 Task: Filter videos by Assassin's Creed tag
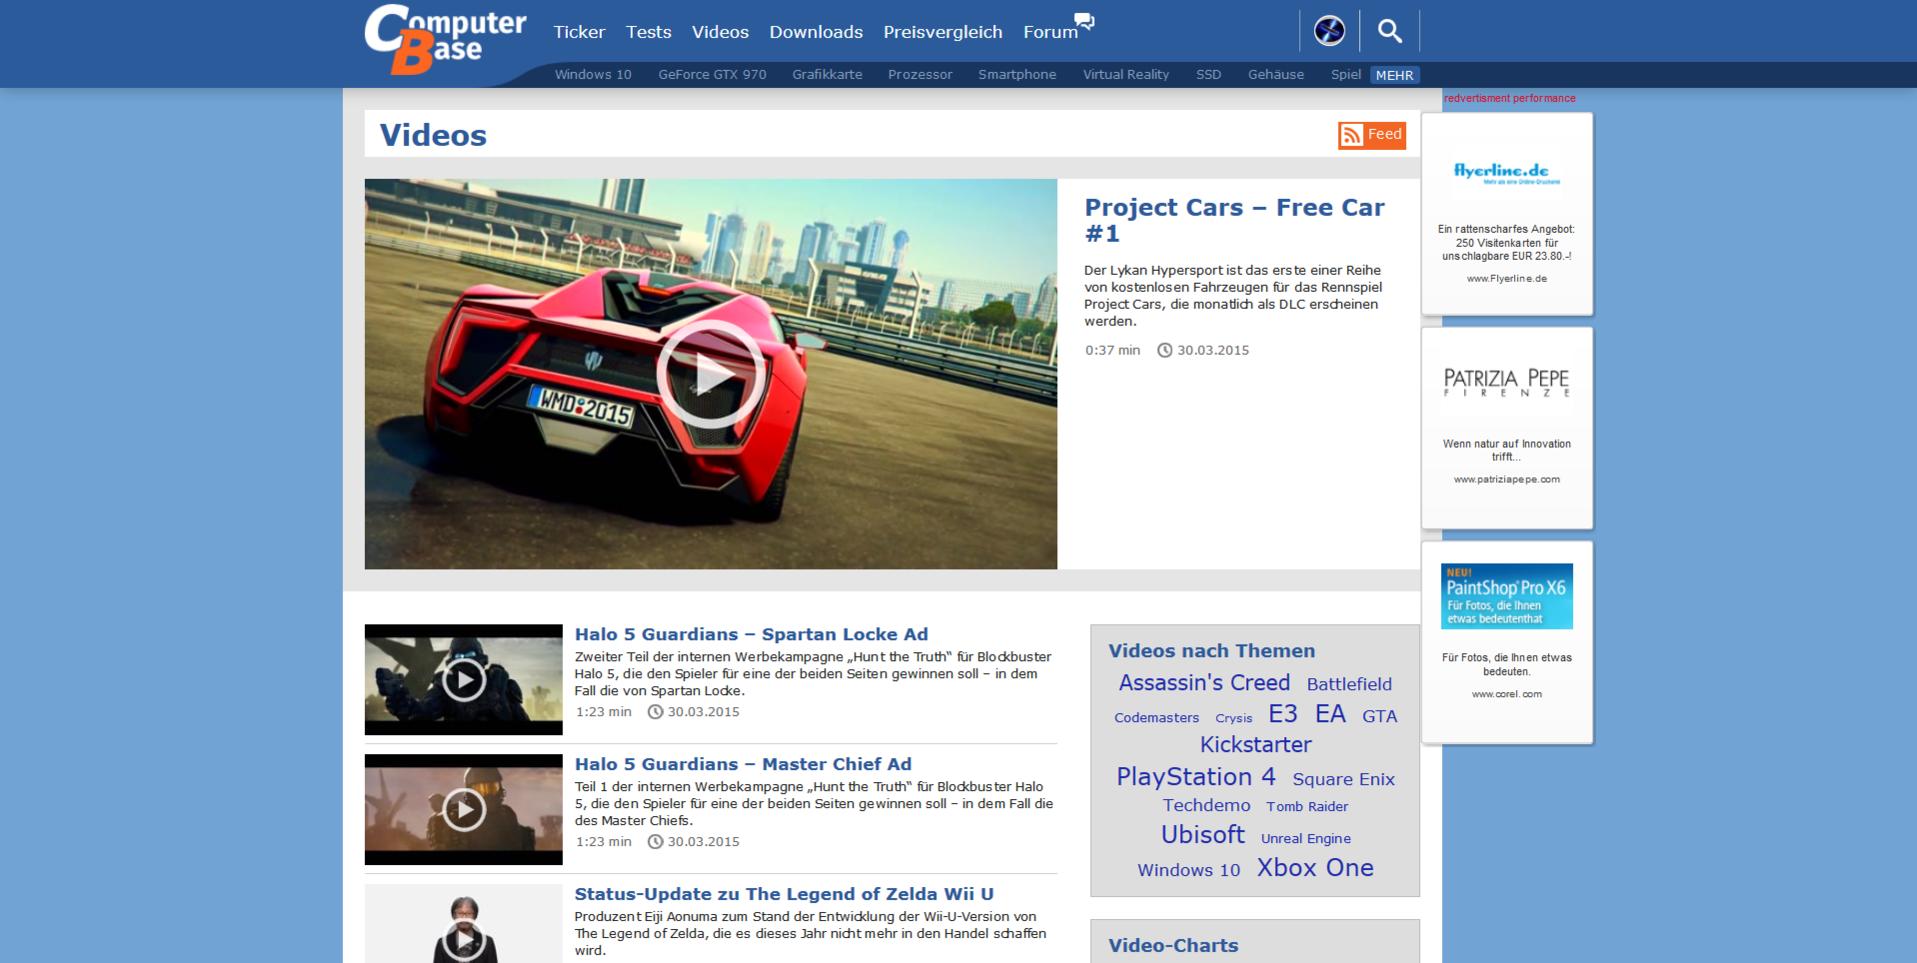(1204, 683)
